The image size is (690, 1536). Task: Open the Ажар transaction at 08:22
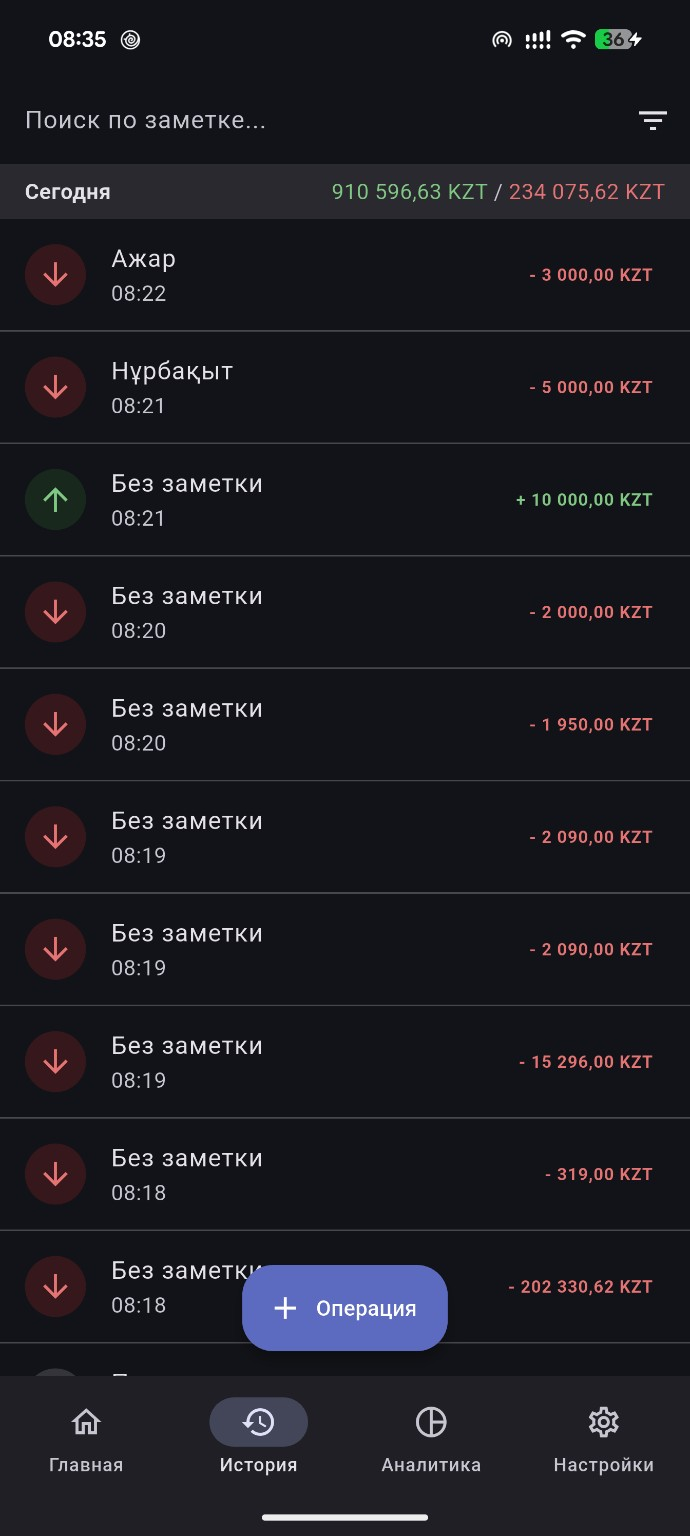345,275
